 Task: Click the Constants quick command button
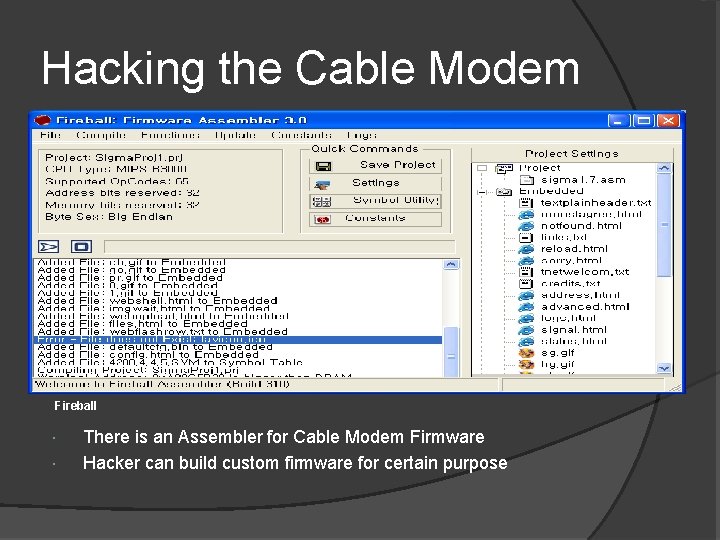pyautogui.click(x=375, y=218)
